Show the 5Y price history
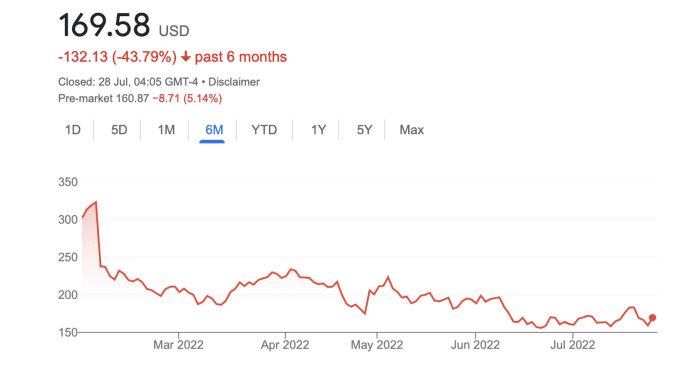This screenshot has height=367, width=700. click(x=364, y=130)
